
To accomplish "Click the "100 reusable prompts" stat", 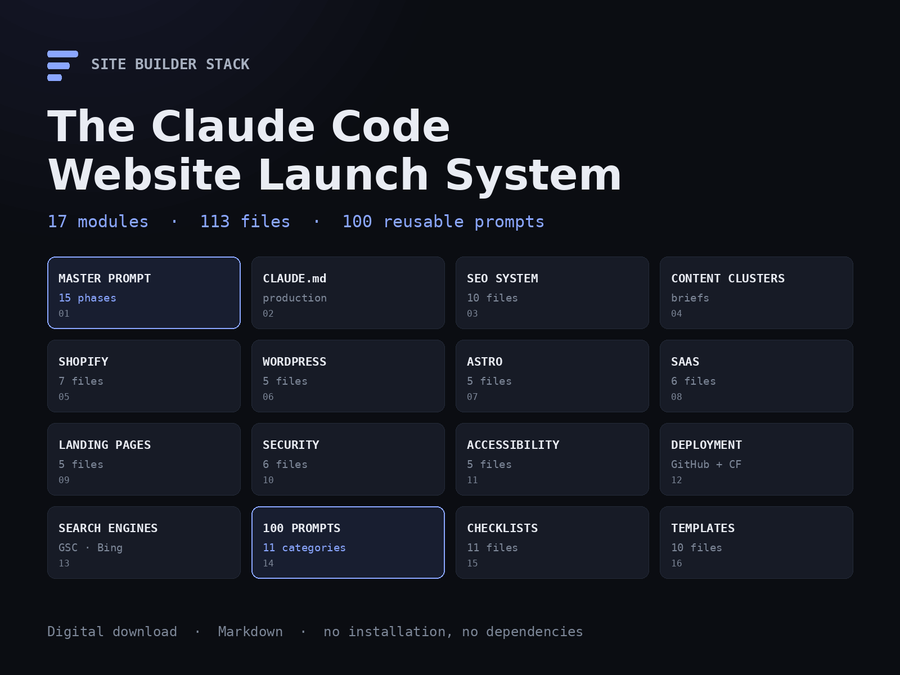I will click(443, 222).
